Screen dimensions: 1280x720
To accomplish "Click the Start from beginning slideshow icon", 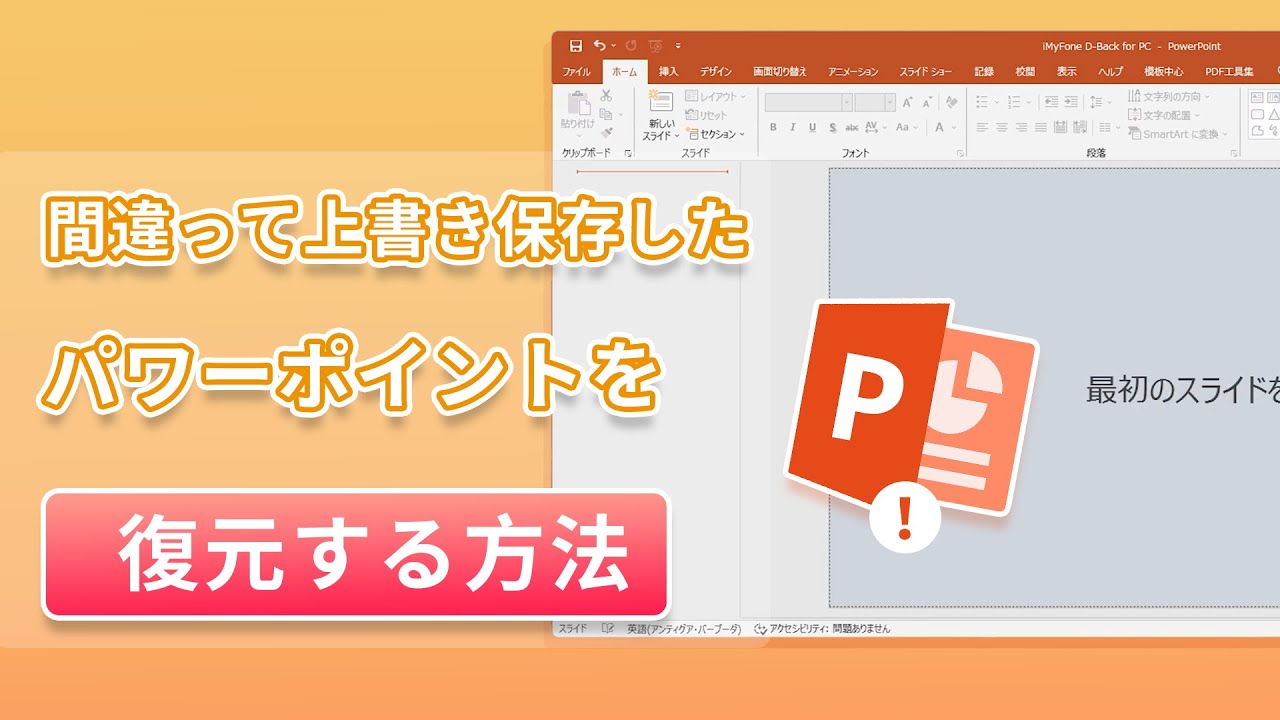I will [x=655, y=46].
